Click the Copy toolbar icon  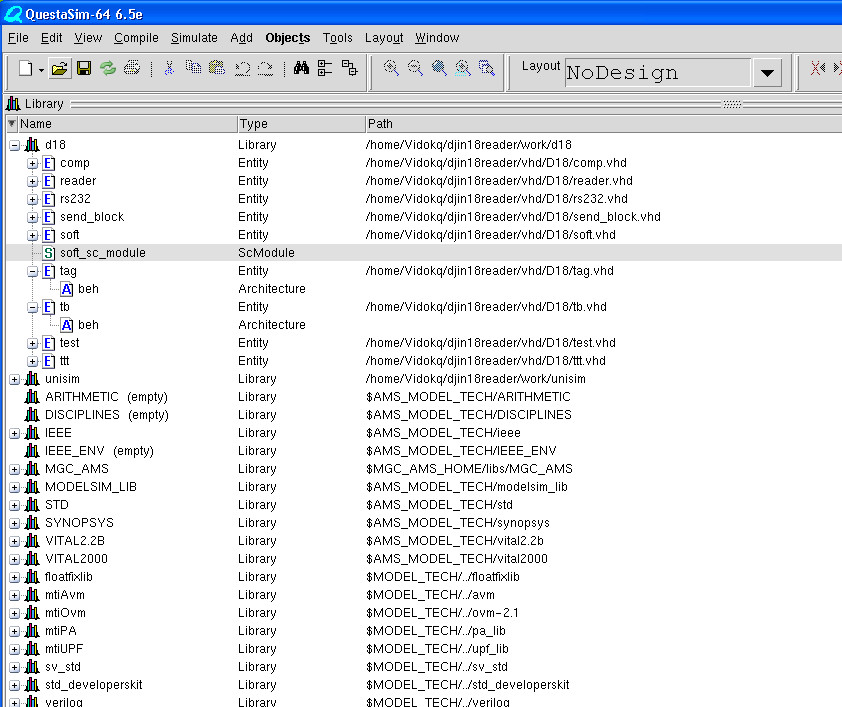point(193,68)
